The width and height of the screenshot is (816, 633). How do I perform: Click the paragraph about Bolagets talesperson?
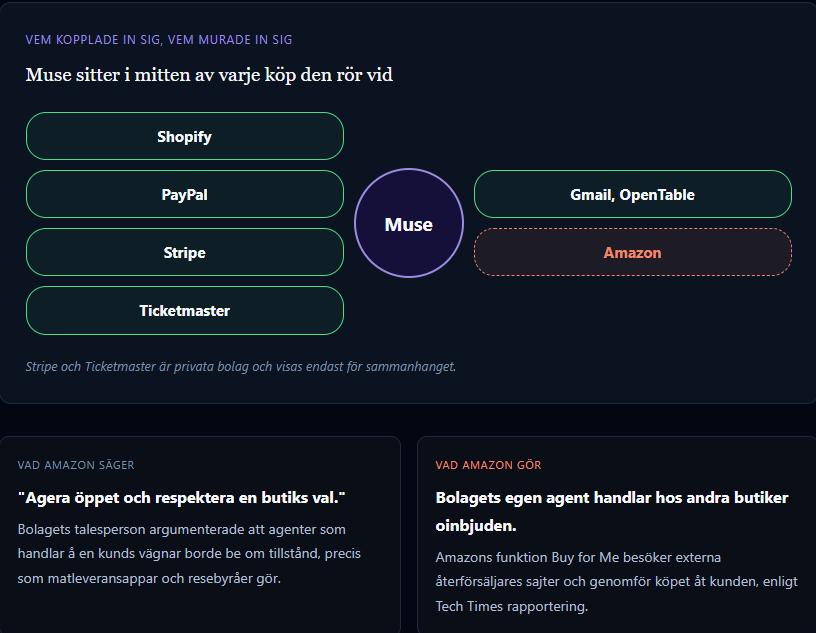coord(189,554)
